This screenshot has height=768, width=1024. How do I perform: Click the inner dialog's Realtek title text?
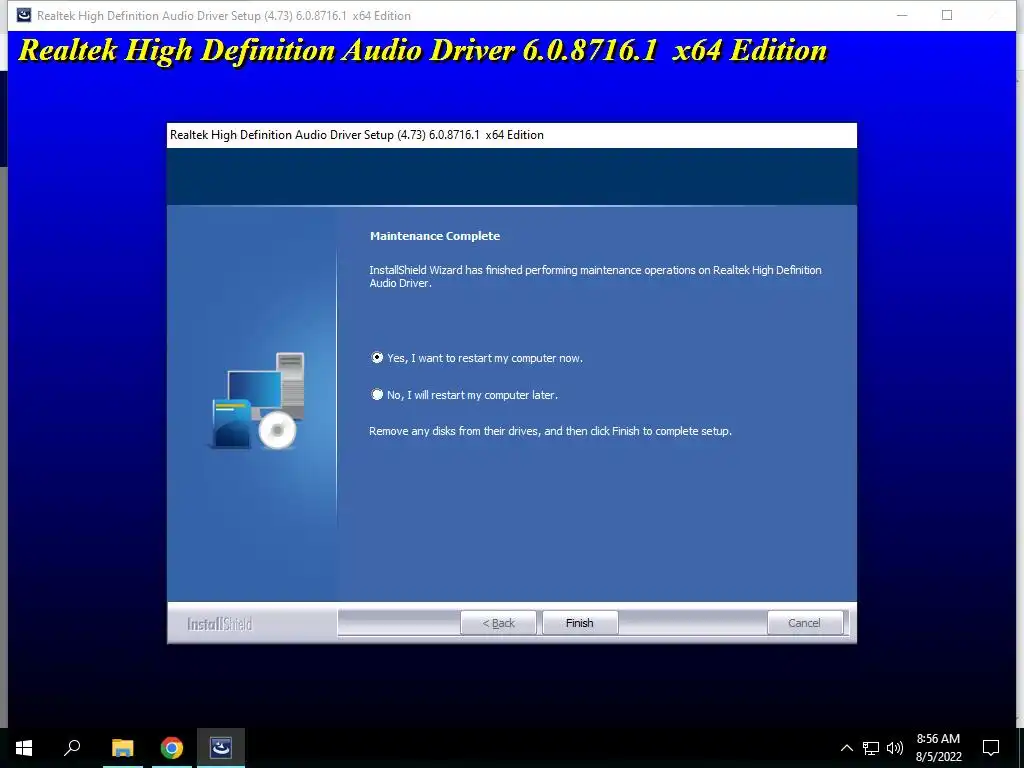pos(357,135)
